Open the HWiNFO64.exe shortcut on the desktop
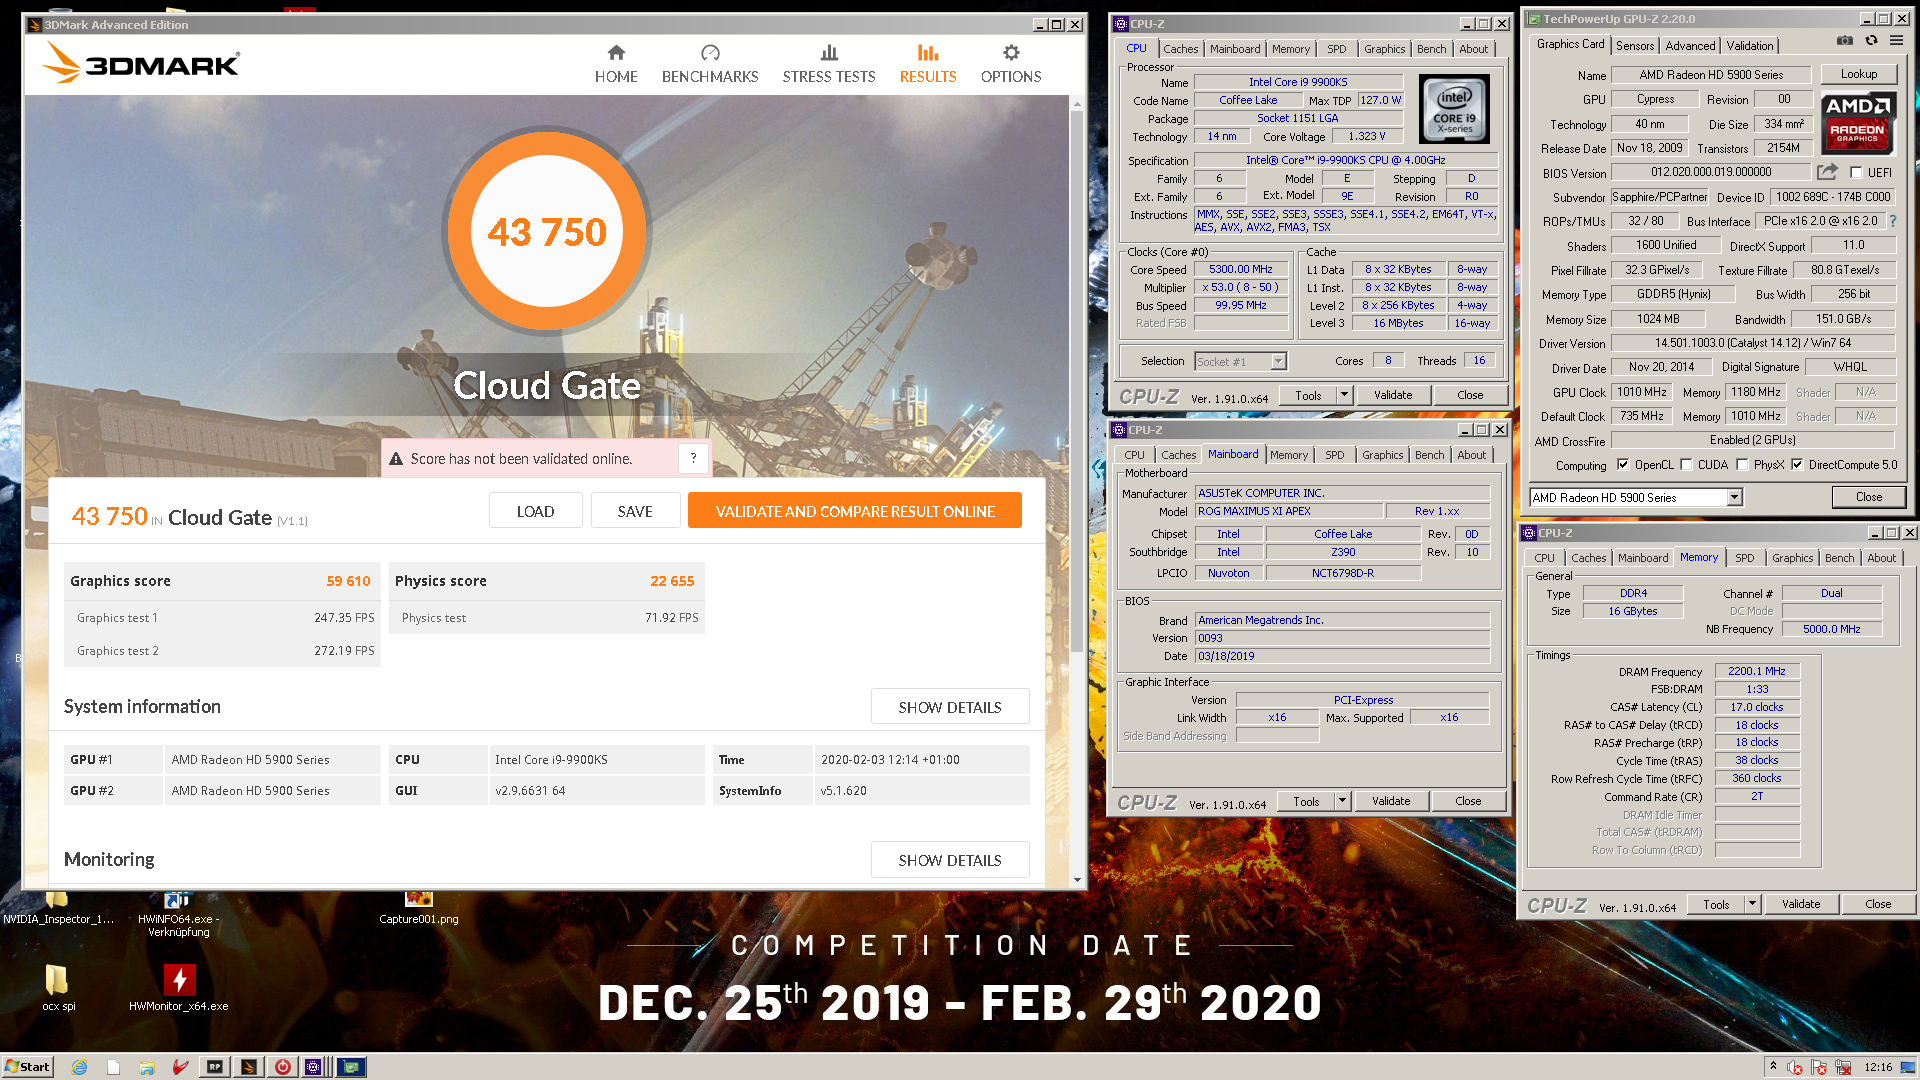This screenshot has width=1920, height=1080. point(178,914)
